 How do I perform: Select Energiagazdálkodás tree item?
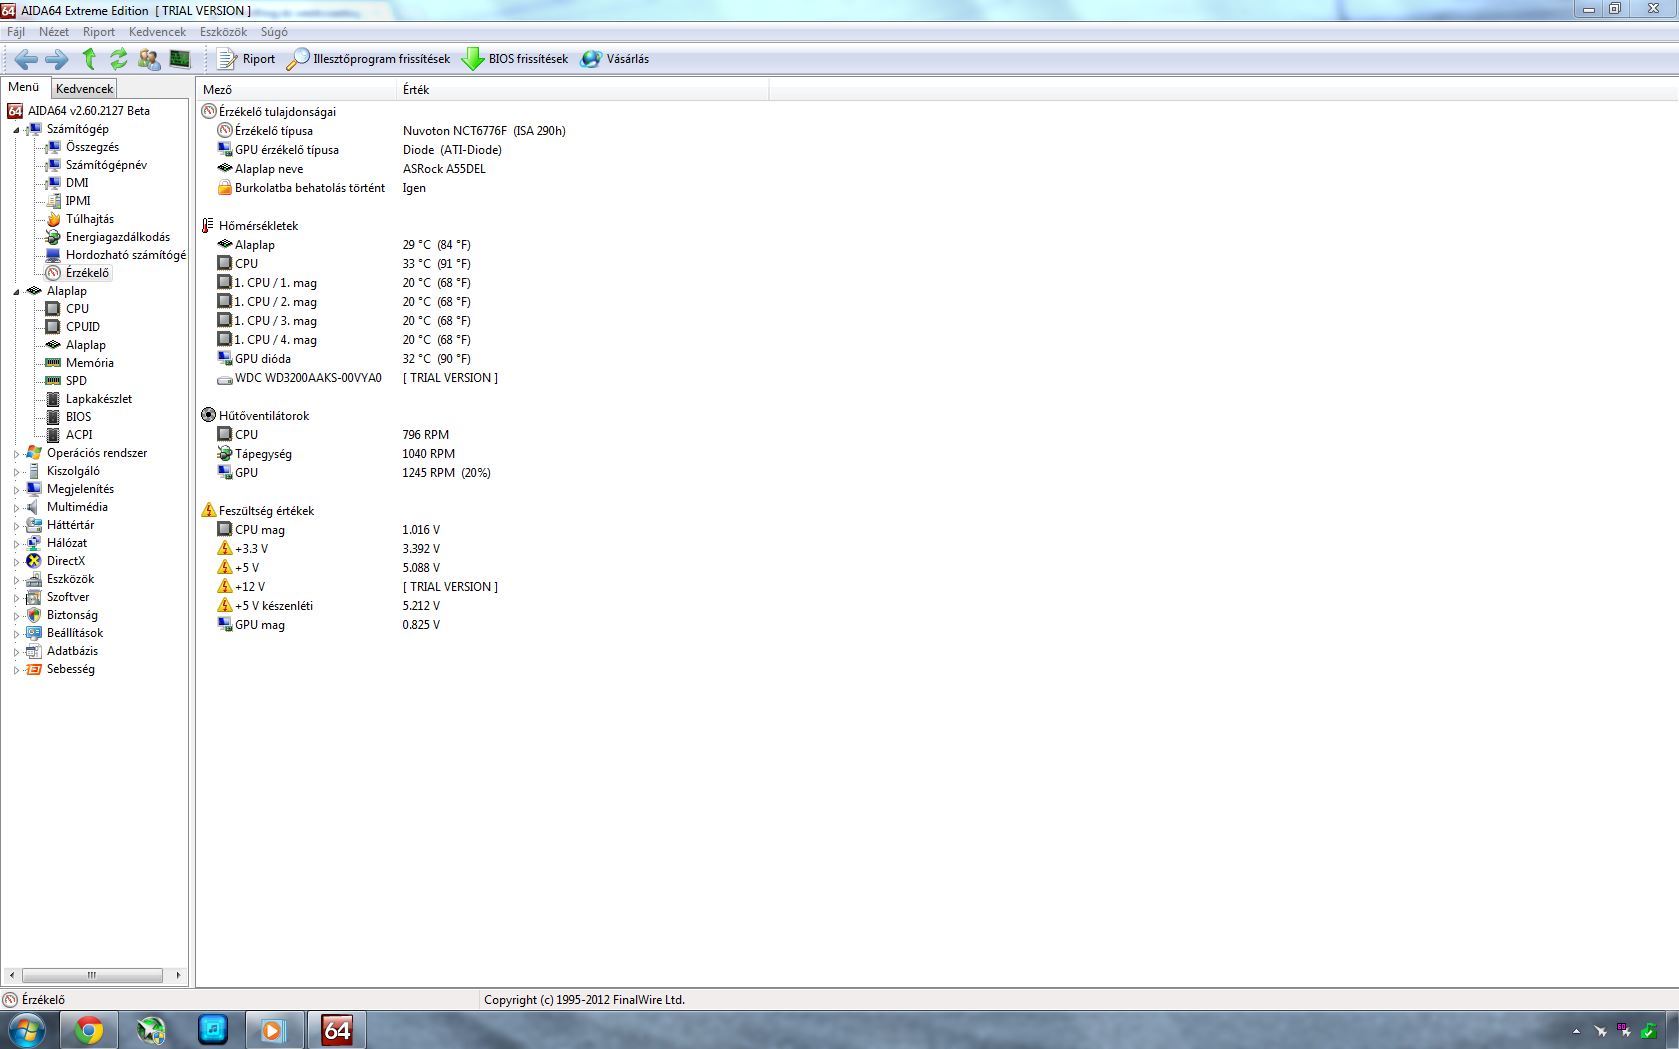point(118,237)
